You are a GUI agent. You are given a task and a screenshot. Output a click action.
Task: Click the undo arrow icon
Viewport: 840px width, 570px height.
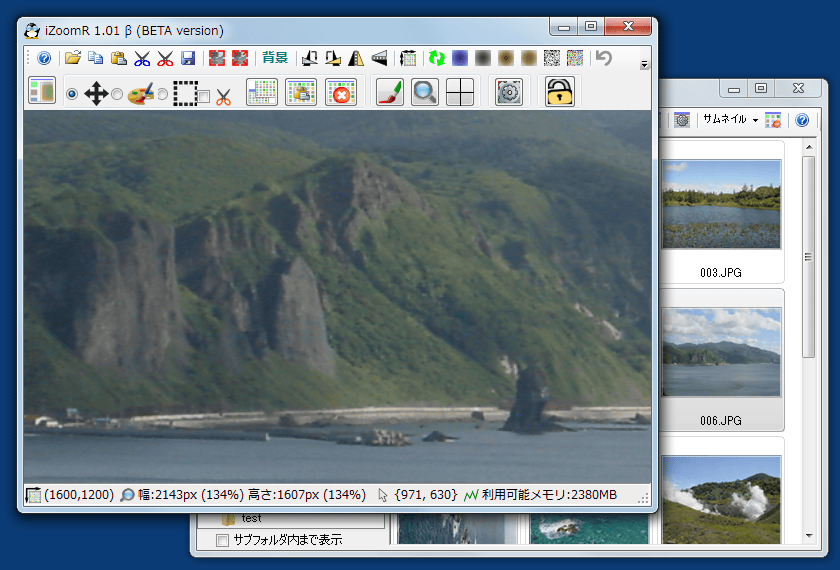604,58
